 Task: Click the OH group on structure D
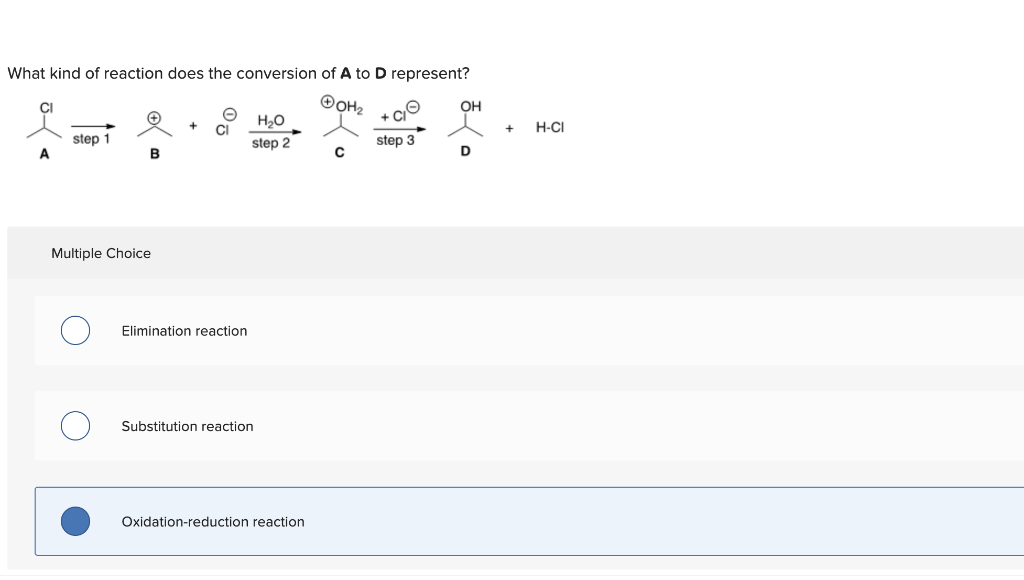pos(469,103)
